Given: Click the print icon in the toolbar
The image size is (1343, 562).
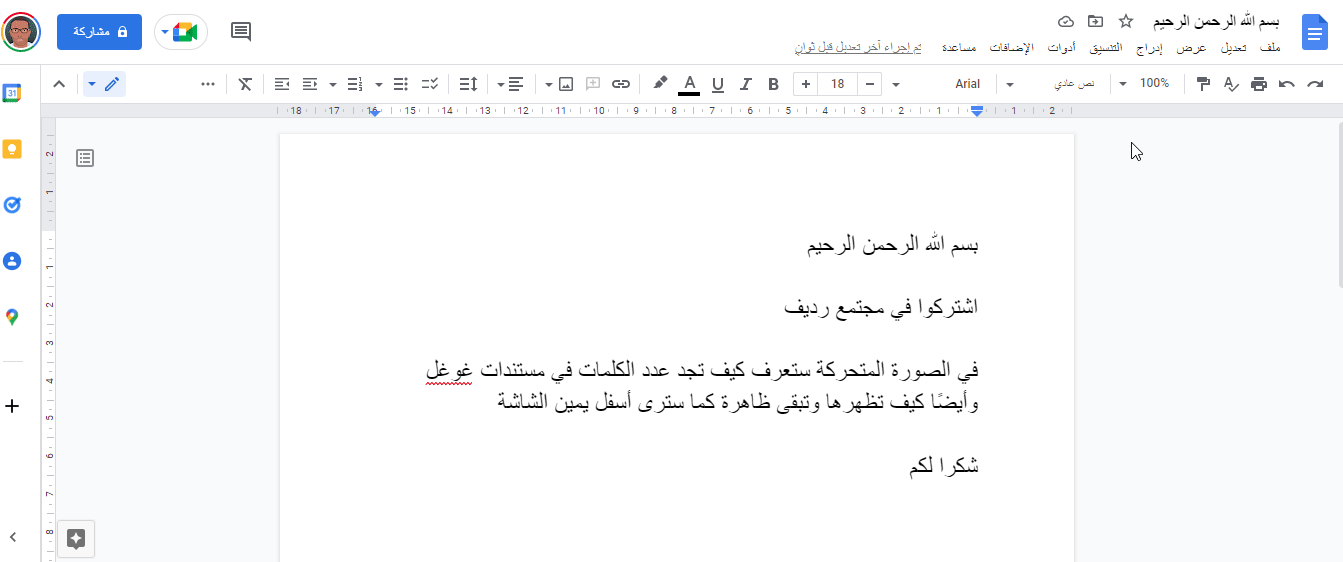Looking at the screenshot, I should pos(1259,84).
